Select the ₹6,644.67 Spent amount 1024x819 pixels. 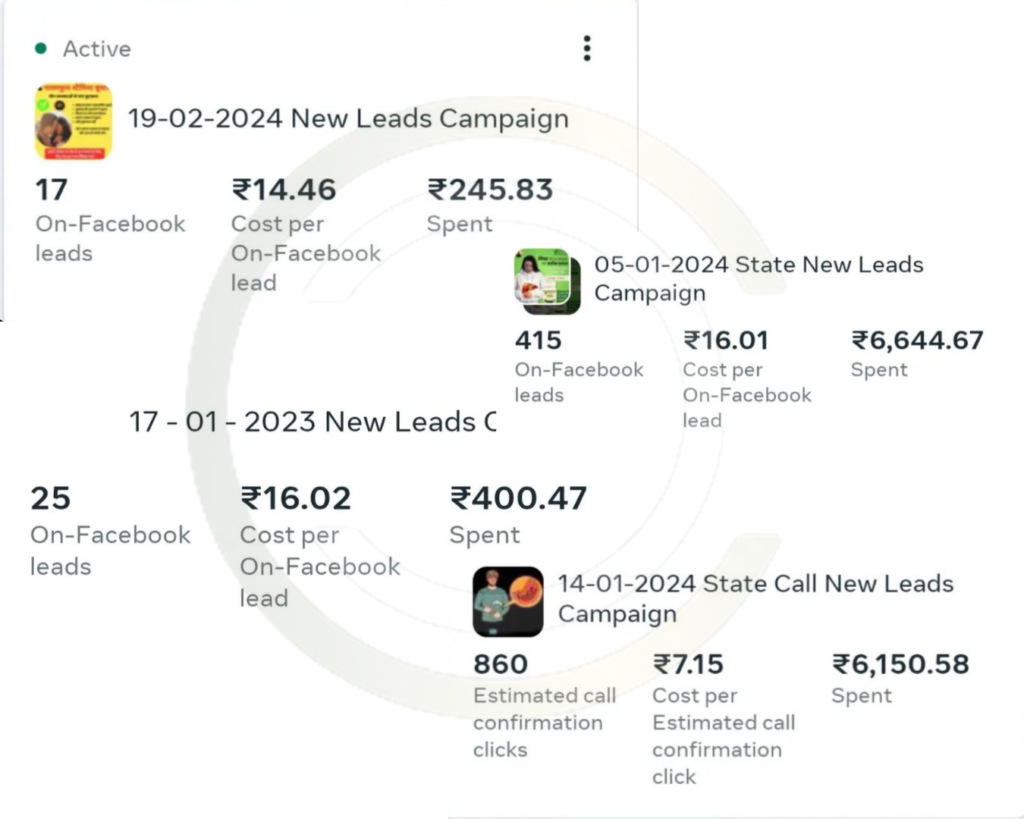(917, 340)
